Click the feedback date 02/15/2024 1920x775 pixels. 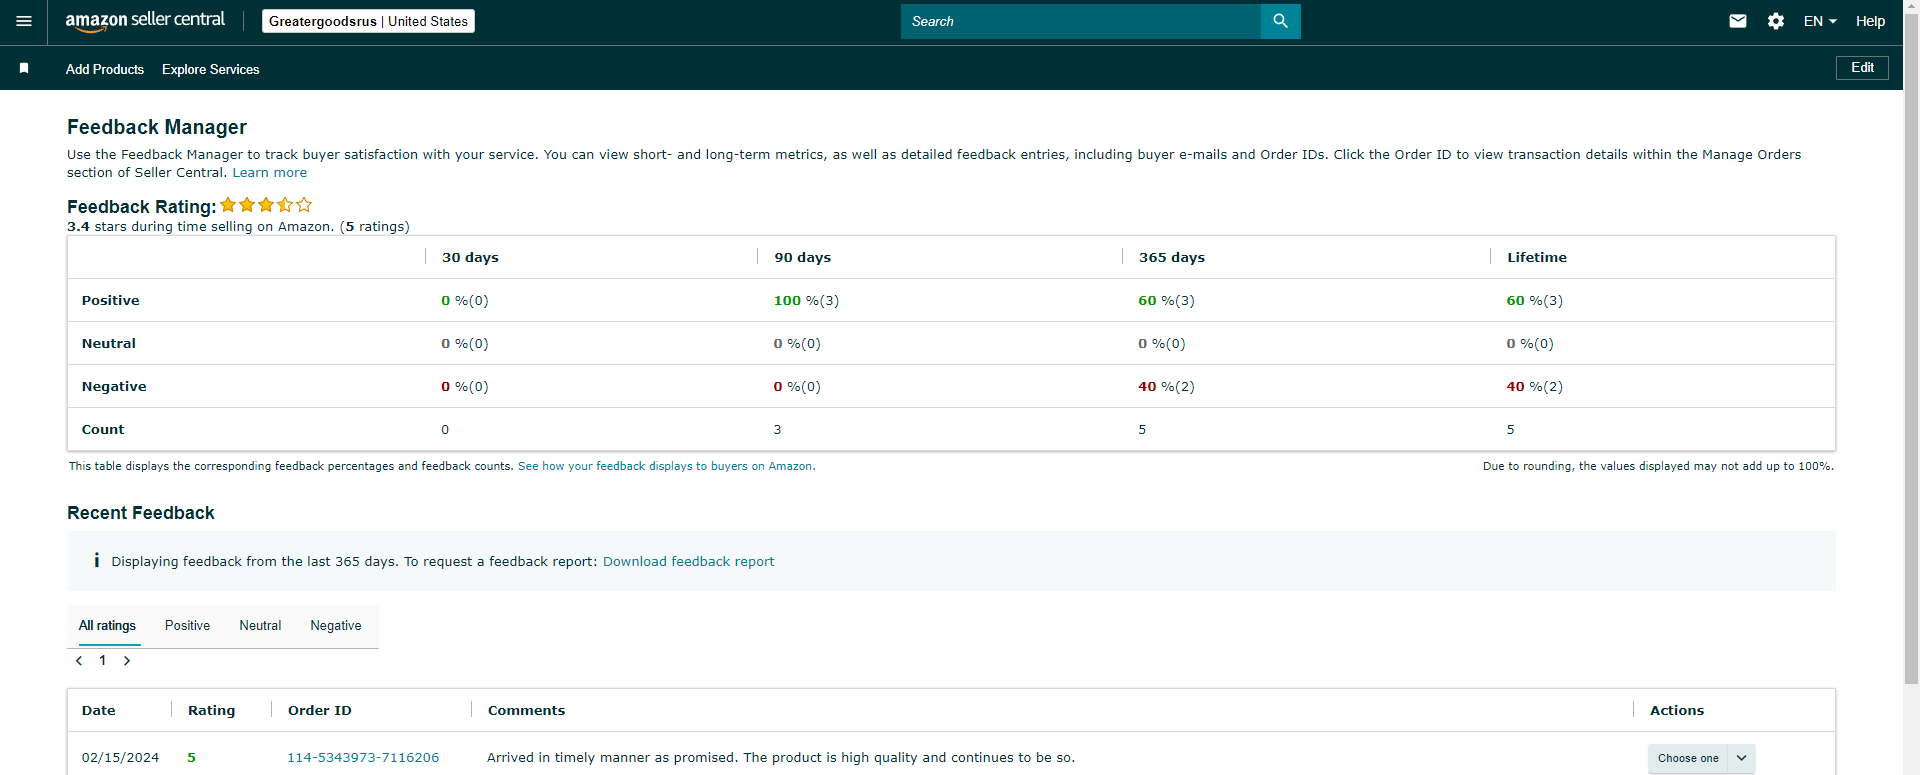[x=121, y=758]
